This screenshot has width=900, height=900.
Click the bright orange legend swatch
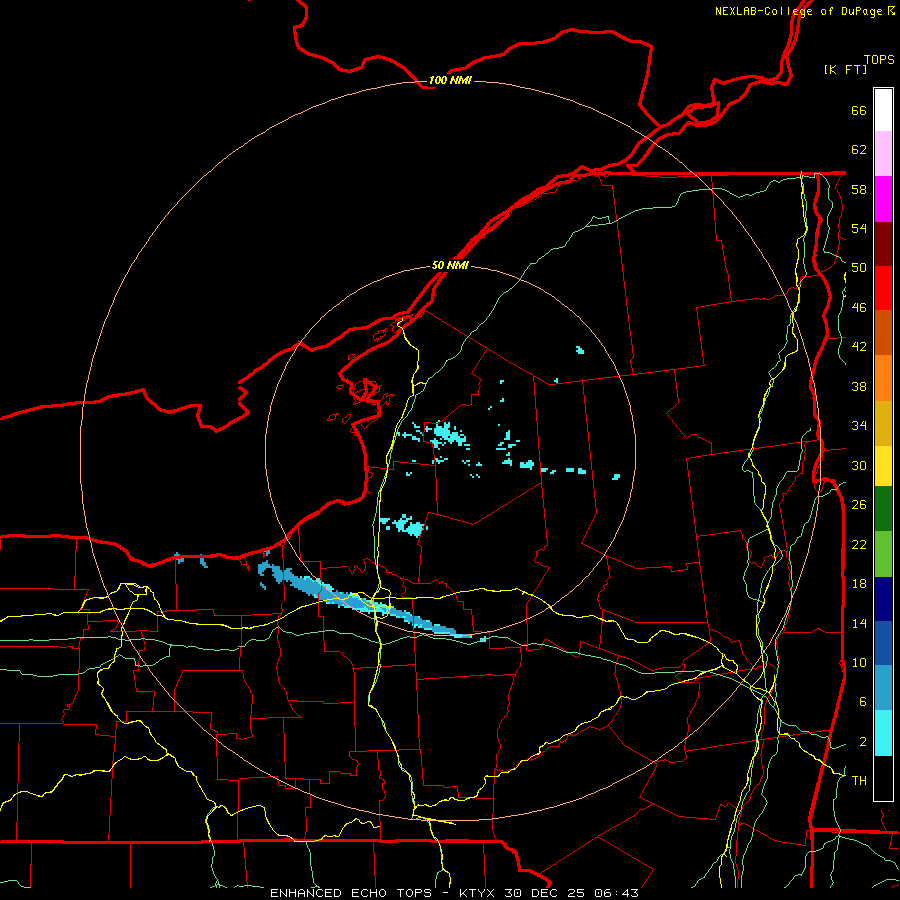pos(883,378)
